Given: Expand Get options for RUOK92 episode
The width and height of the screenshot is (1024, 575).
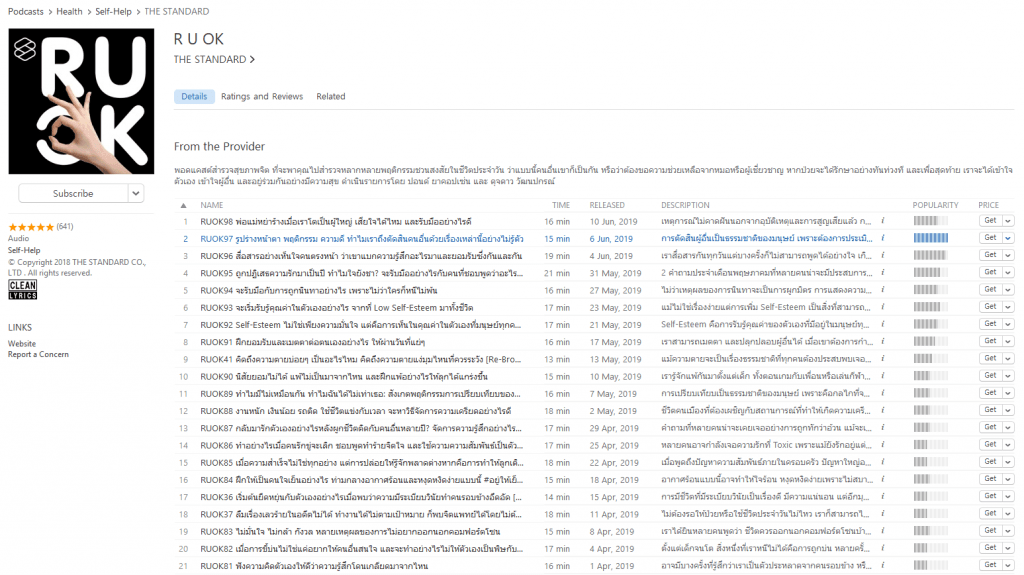Looking at the screenshot, I should point(1008,324).
